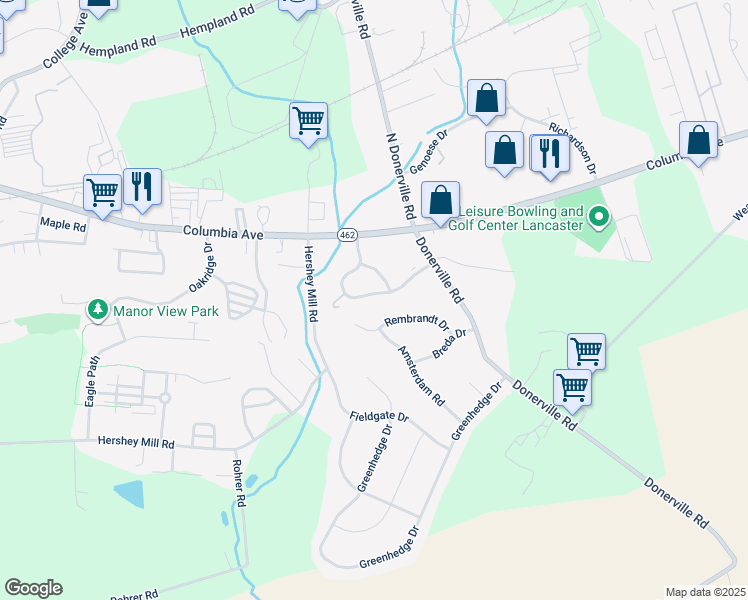Viewport: 748px width, 600px height.
Task: Click the route 462 shield on Columbia Ave
Action: [347, 235]
